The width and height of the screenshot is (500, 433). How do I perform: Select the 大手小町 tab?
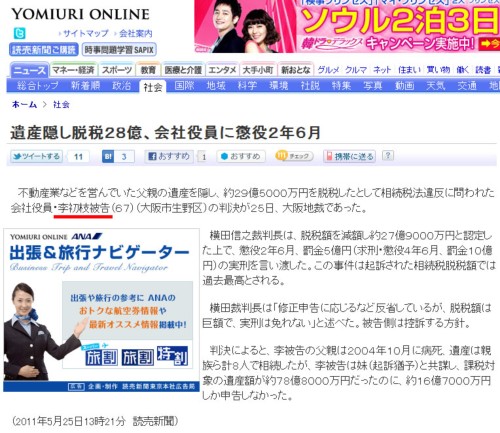coord(258,70)
